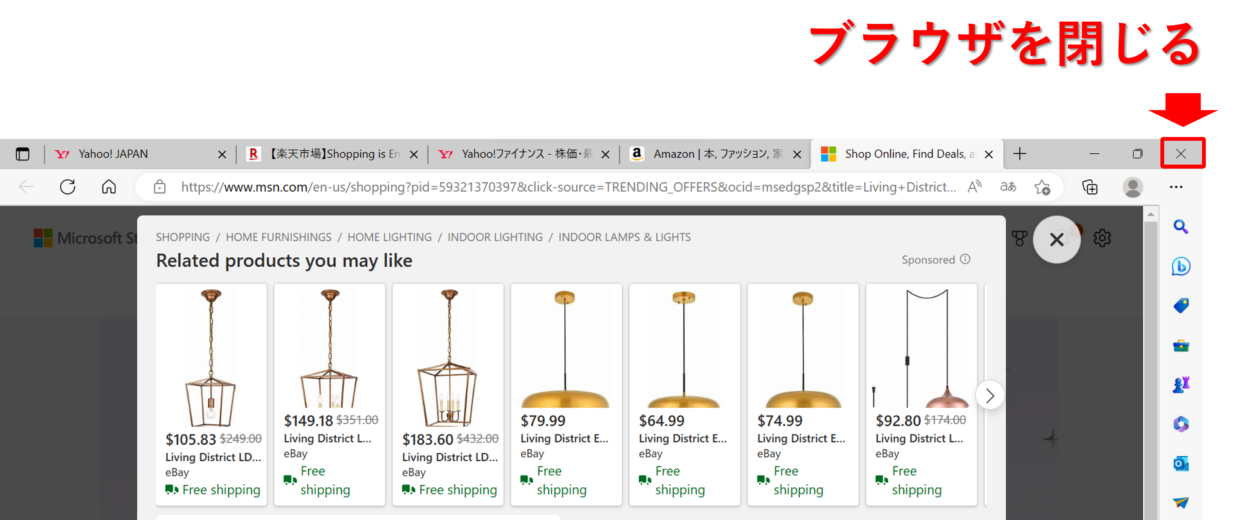Go to the browser Home page icon
The image size is (1240, 520).
click(109, 187)
